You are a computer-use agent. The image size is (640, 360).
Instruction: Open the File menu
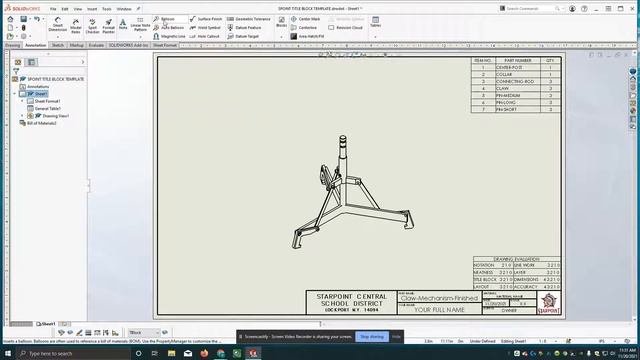53,9
